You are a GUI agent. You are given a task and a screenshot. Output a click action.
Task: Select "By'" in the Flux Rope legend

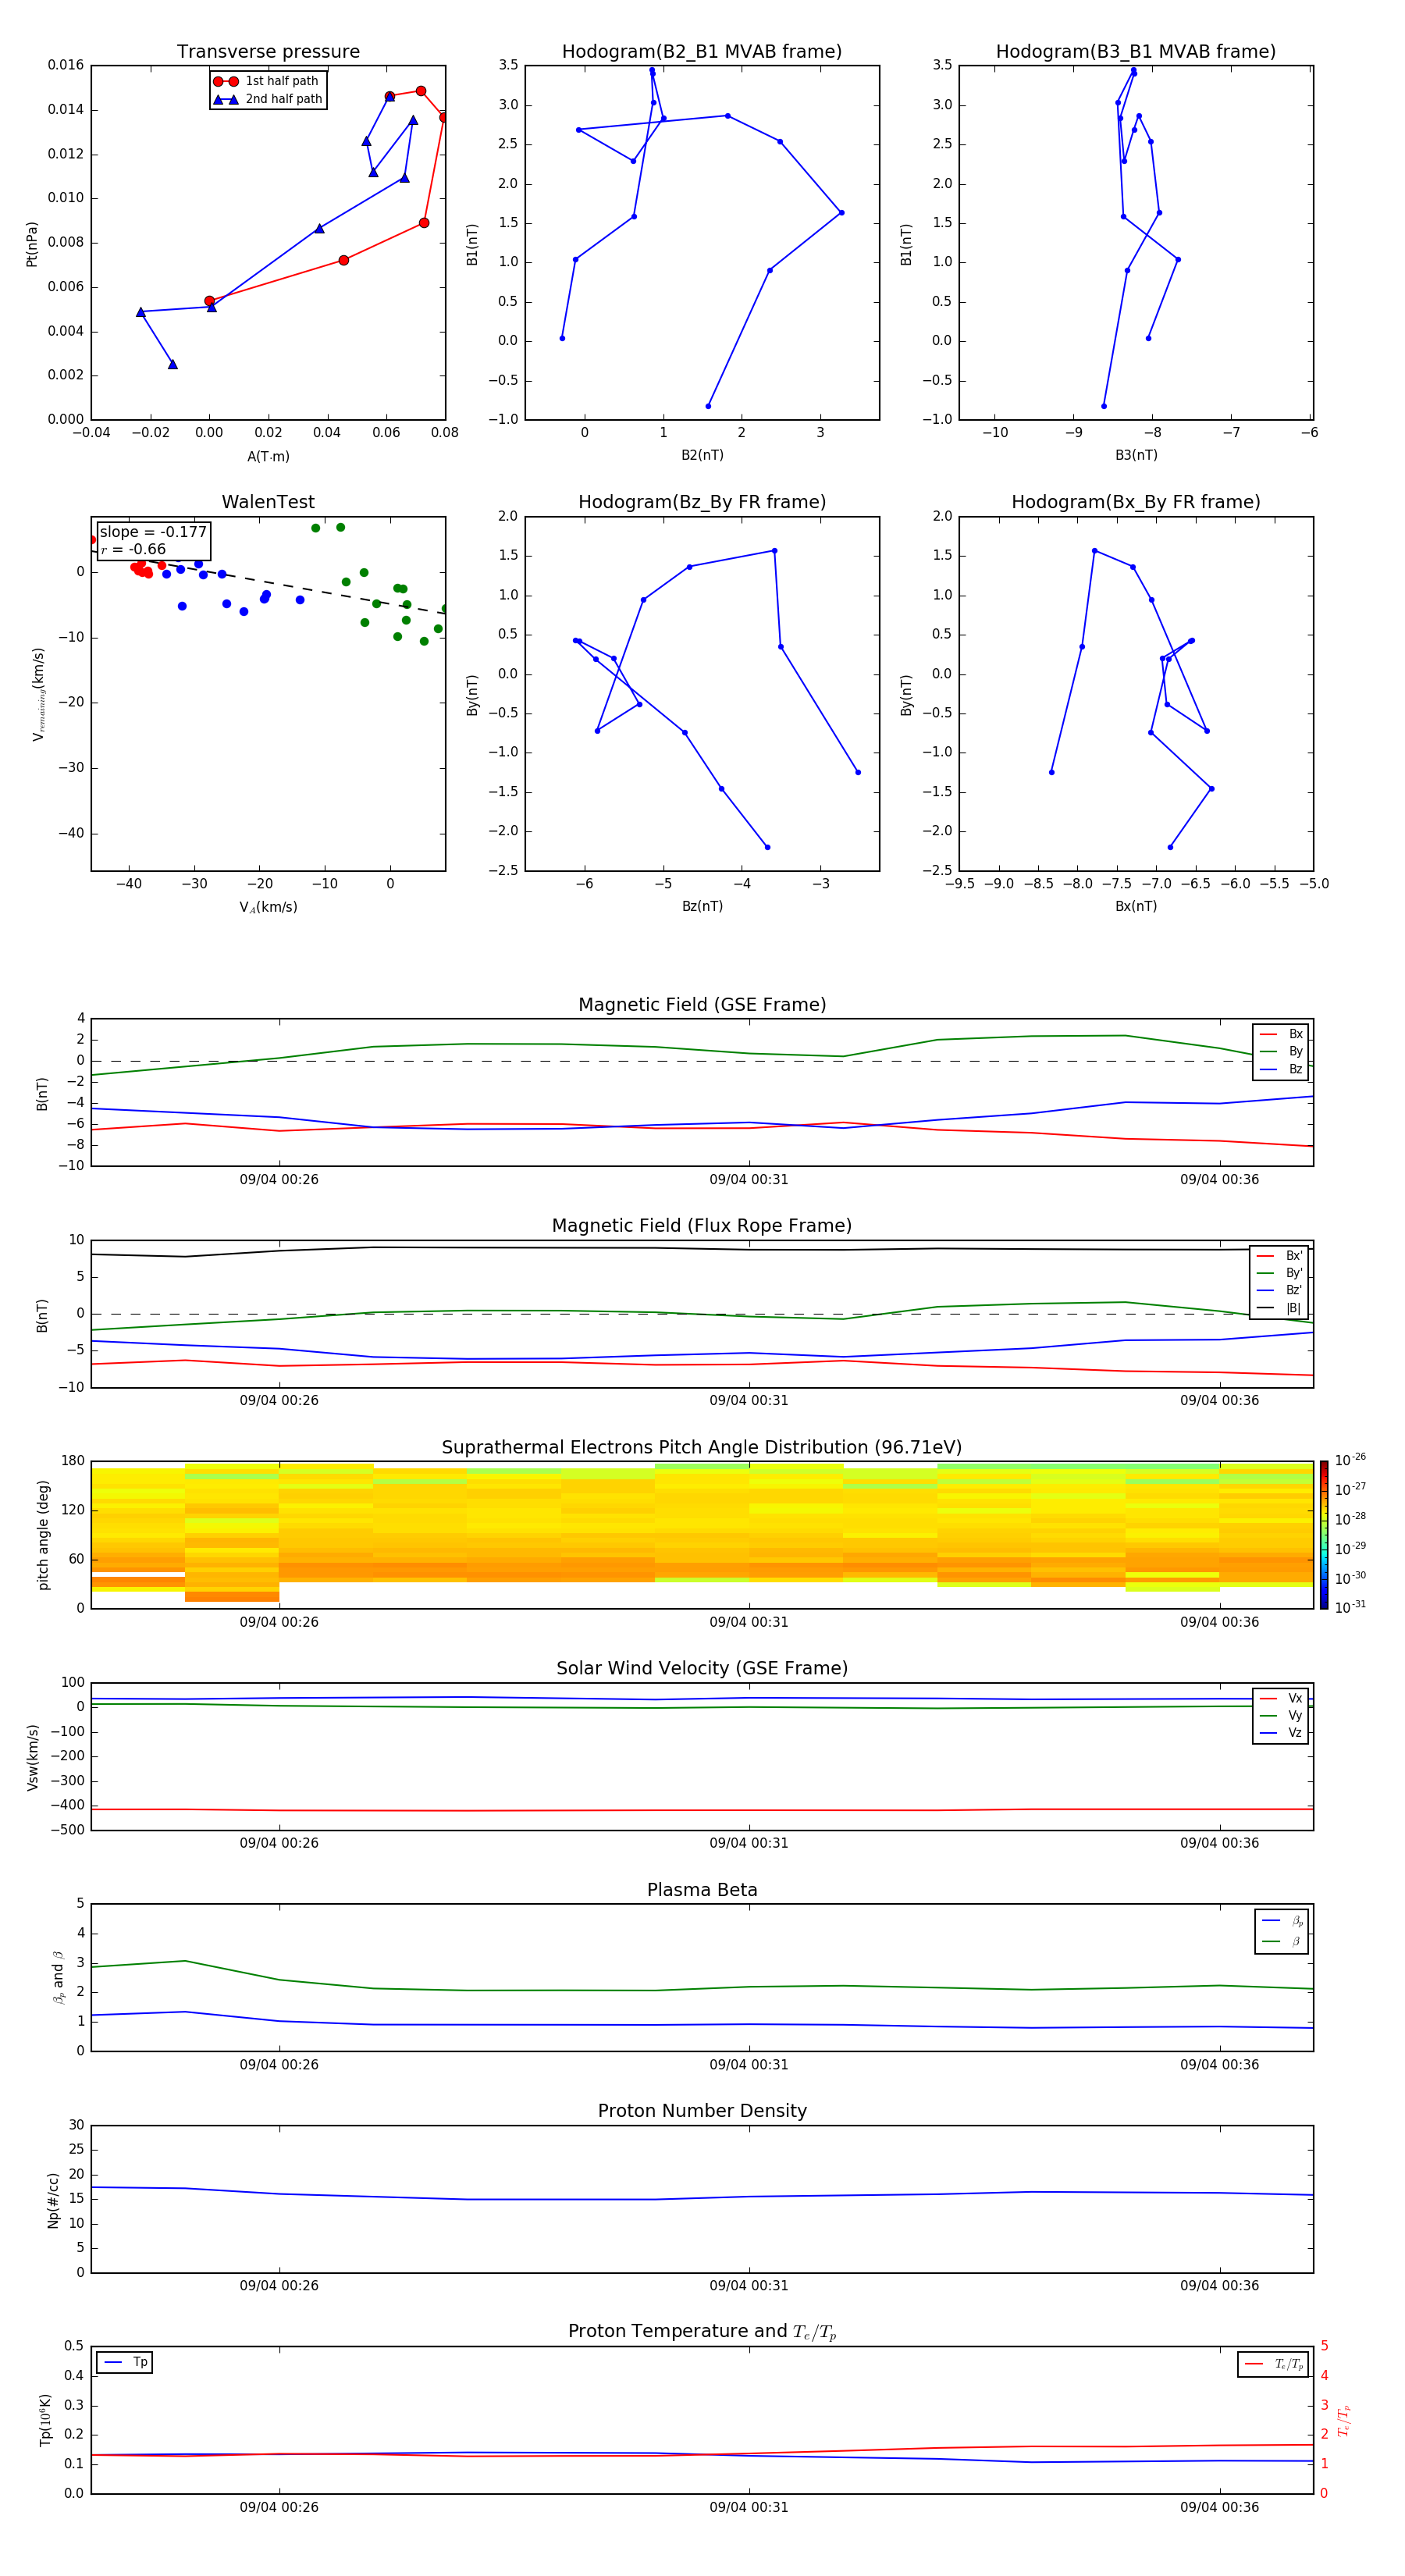pos(1280,1273)
